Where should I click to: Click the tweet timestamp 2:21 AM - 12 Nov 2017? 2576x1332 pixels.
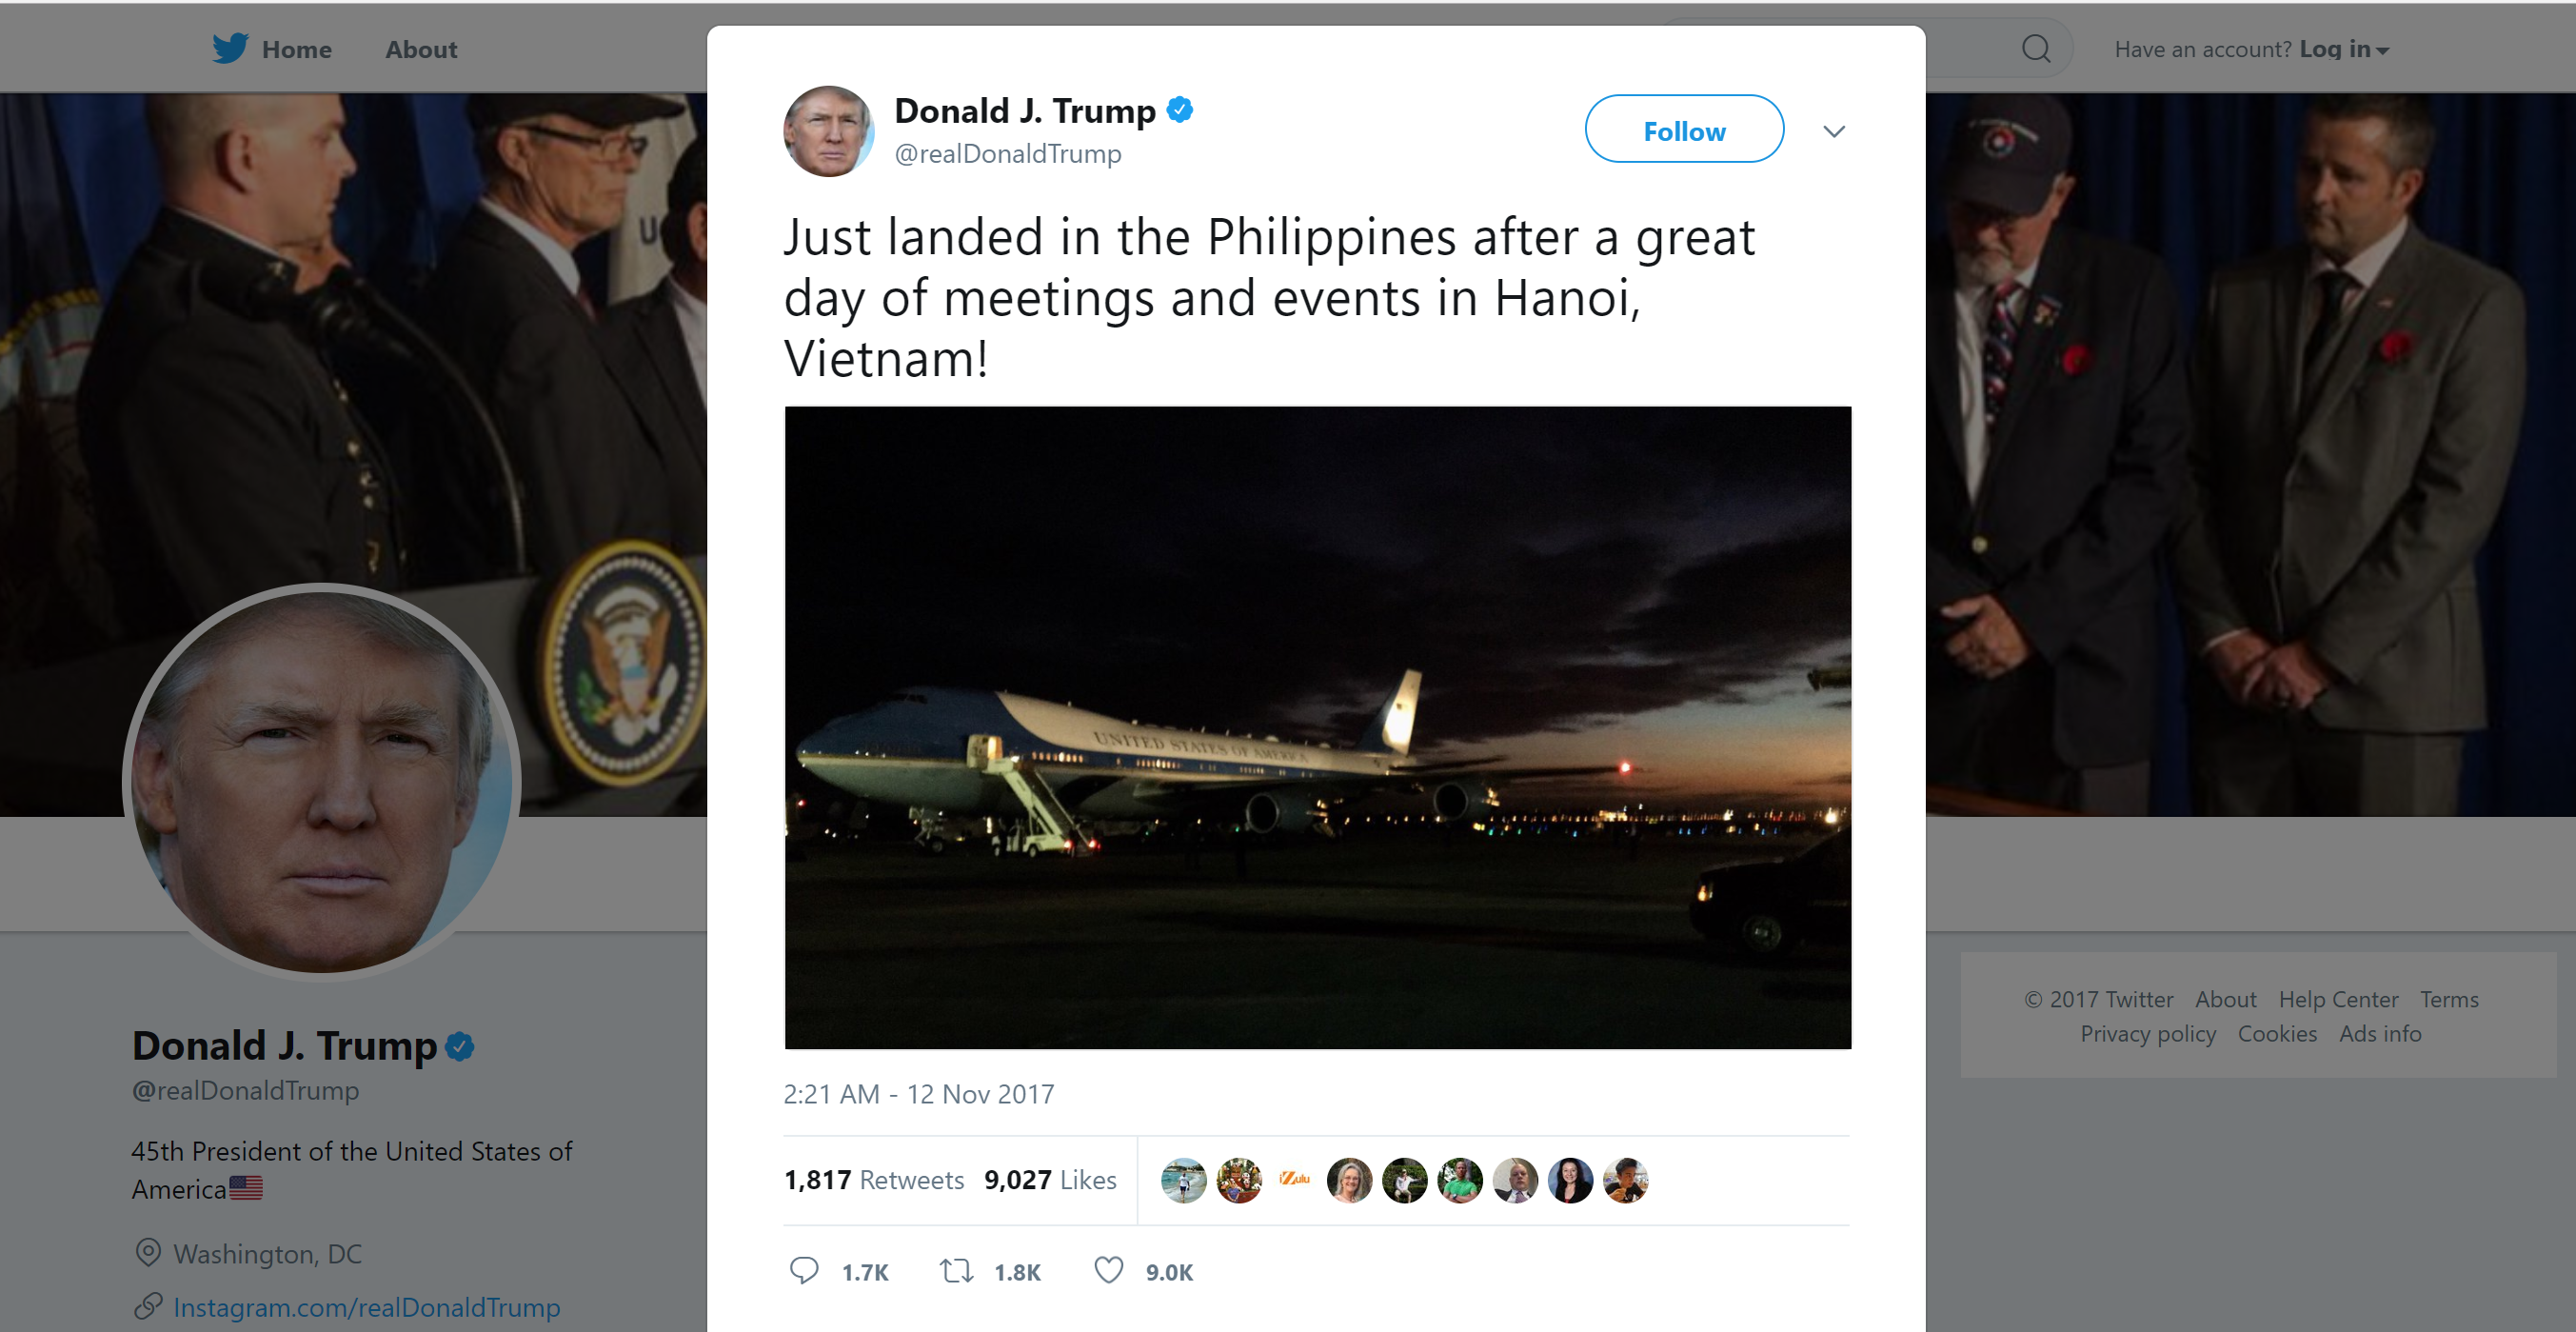(x=918, y=1094)
